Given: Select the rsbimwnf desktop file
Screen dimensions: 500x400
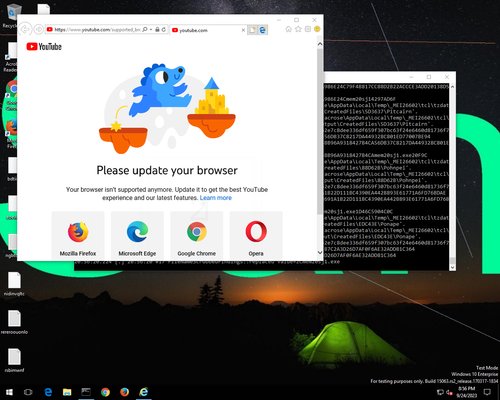Looking at the screenshot, I should point(14,360).
